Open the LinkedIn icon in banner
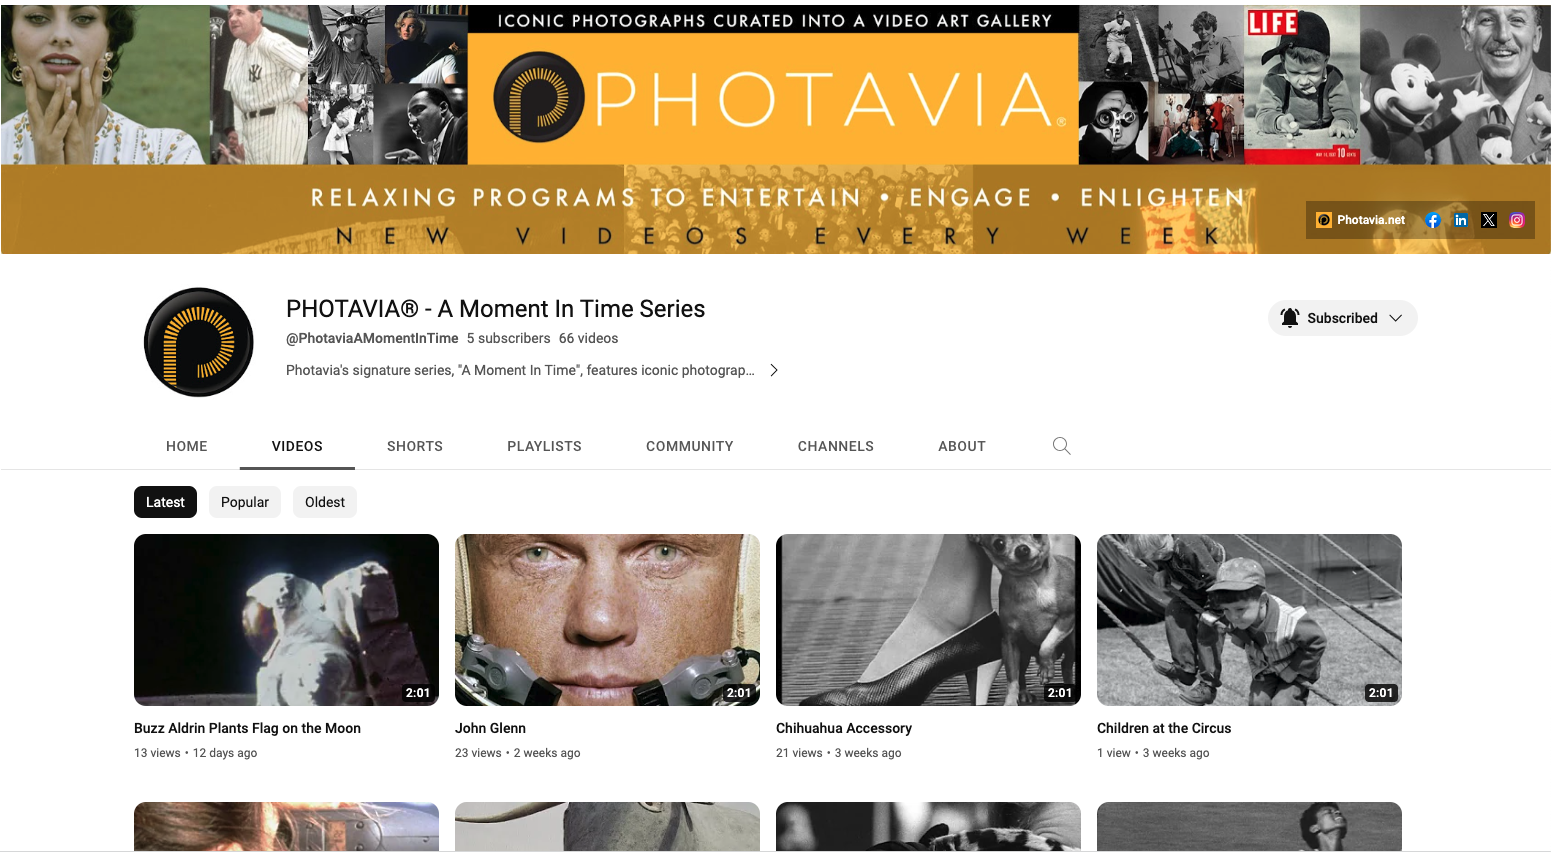 (1461, 220)
